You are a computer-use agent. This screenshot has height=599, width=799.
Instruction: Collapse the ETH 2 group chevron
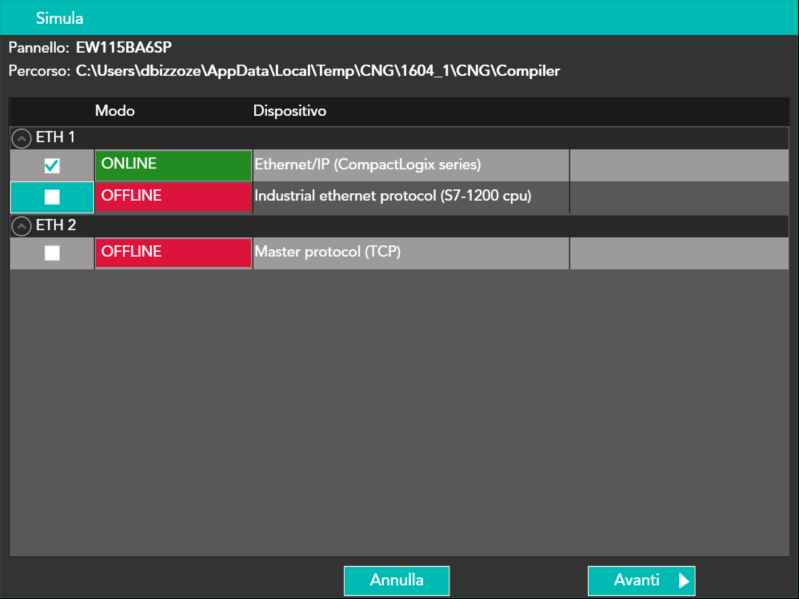click(21, 227)
